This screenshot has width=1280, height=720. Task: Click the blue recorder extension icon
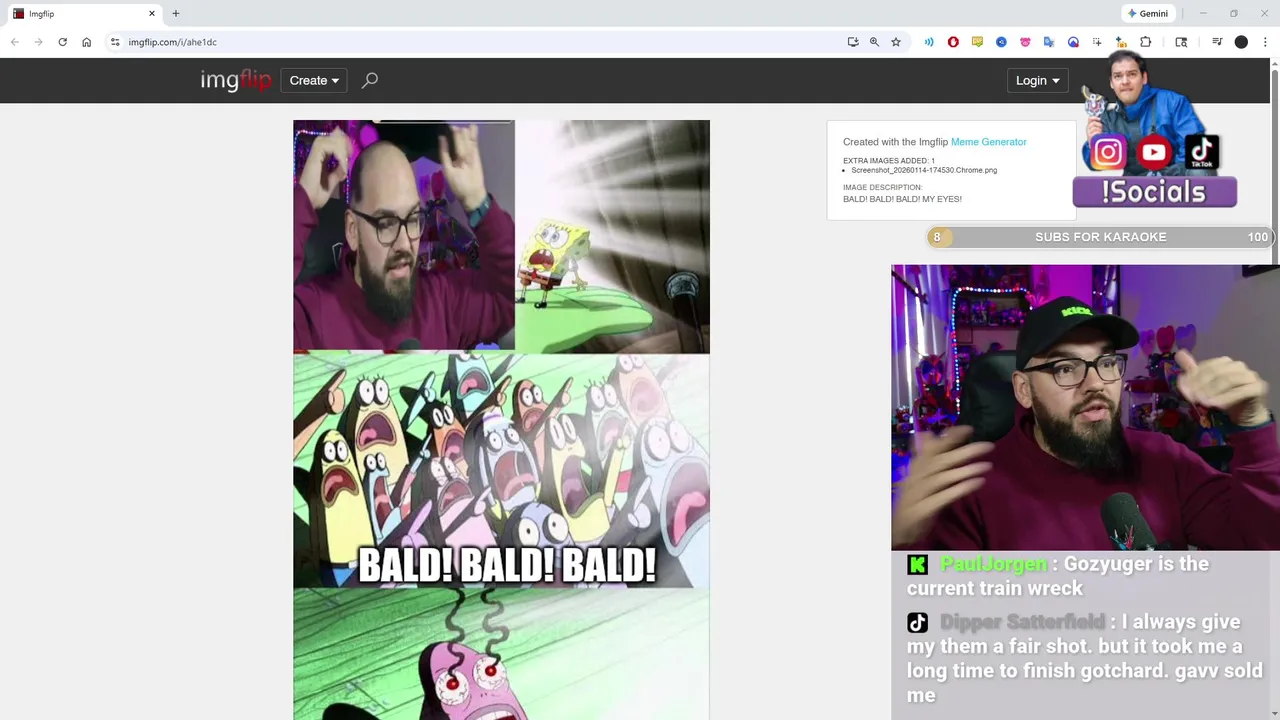coord(1073,42)
